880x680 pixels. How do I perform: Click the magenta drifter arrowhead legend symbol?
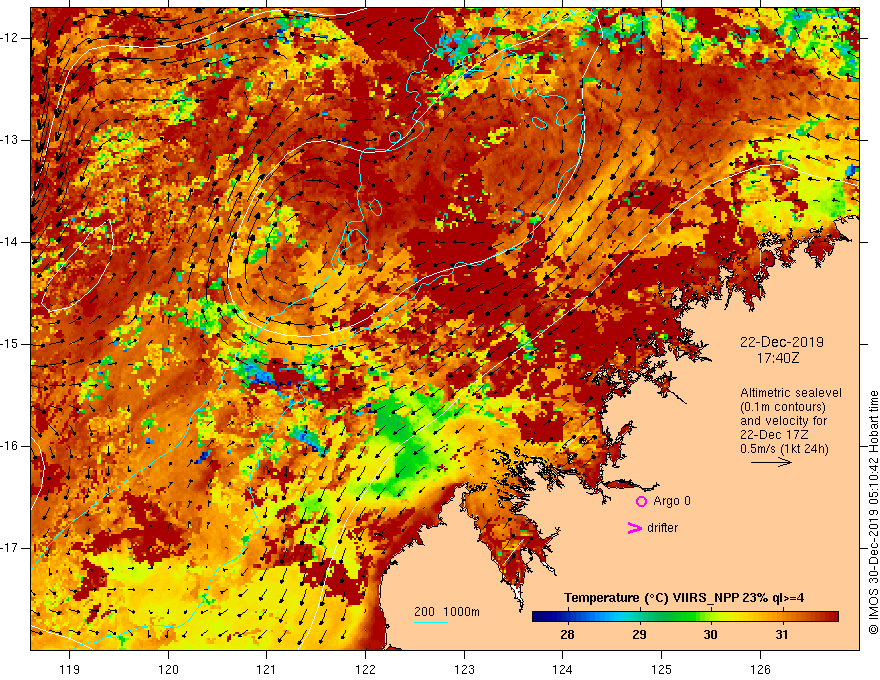[x=634, y=528]
